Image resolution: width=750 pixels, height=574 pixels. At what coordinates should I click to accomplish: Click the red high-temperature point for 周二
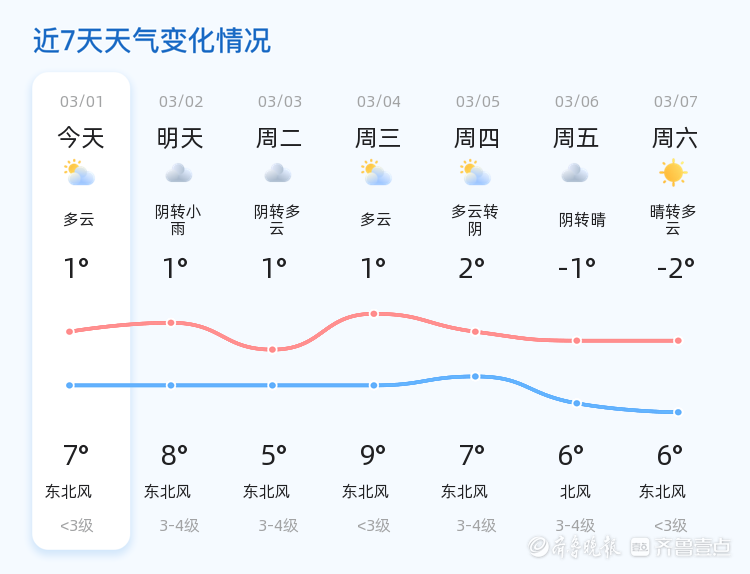(x=272, y=349)
